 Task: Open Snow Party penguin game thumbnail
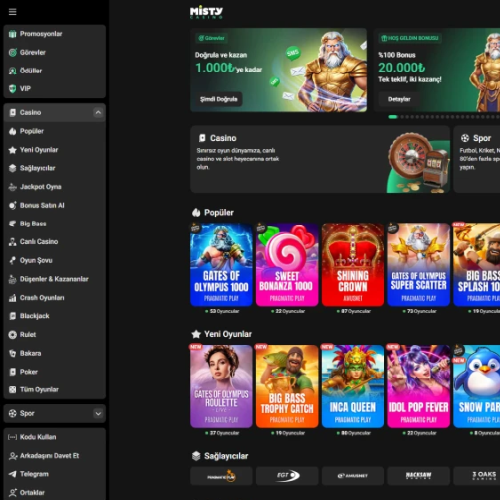coord(477,387)
